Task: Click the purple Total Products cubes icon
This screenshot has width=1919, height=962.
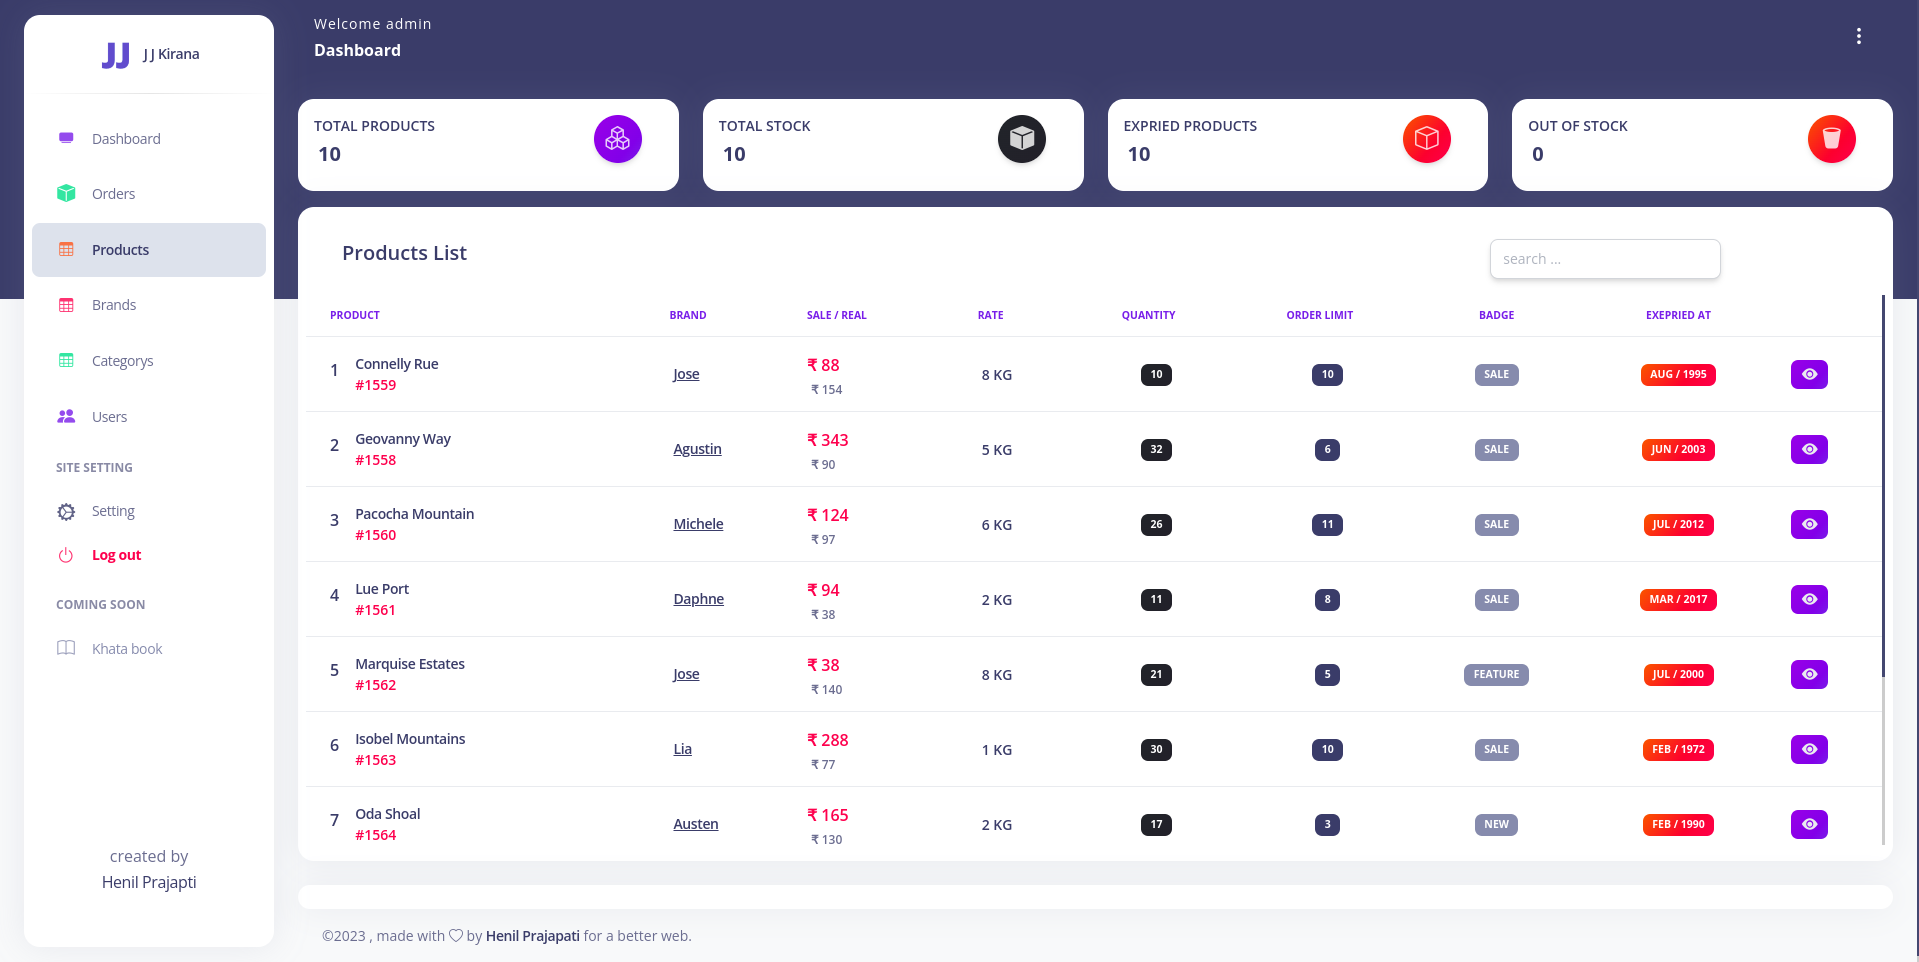Action: click(617, 139)
